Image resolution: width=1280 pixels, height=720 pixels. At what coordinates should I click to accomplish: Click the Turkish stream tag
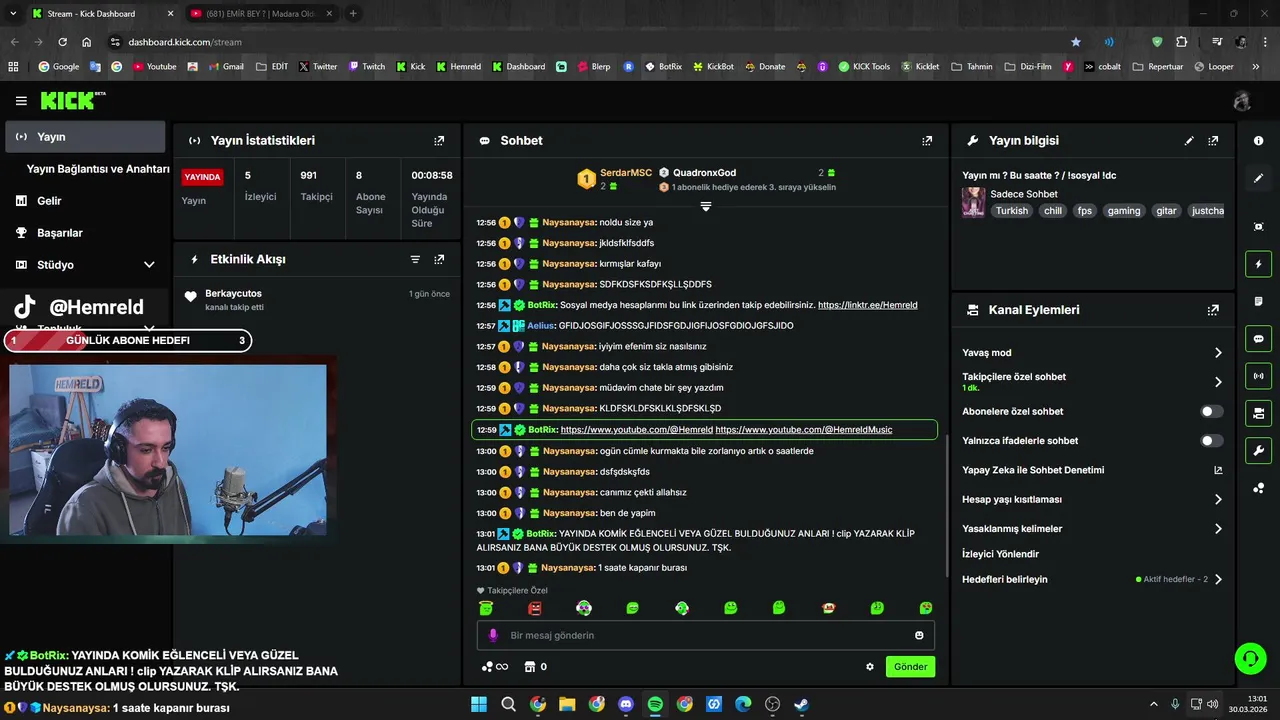tap(1011, 211)
